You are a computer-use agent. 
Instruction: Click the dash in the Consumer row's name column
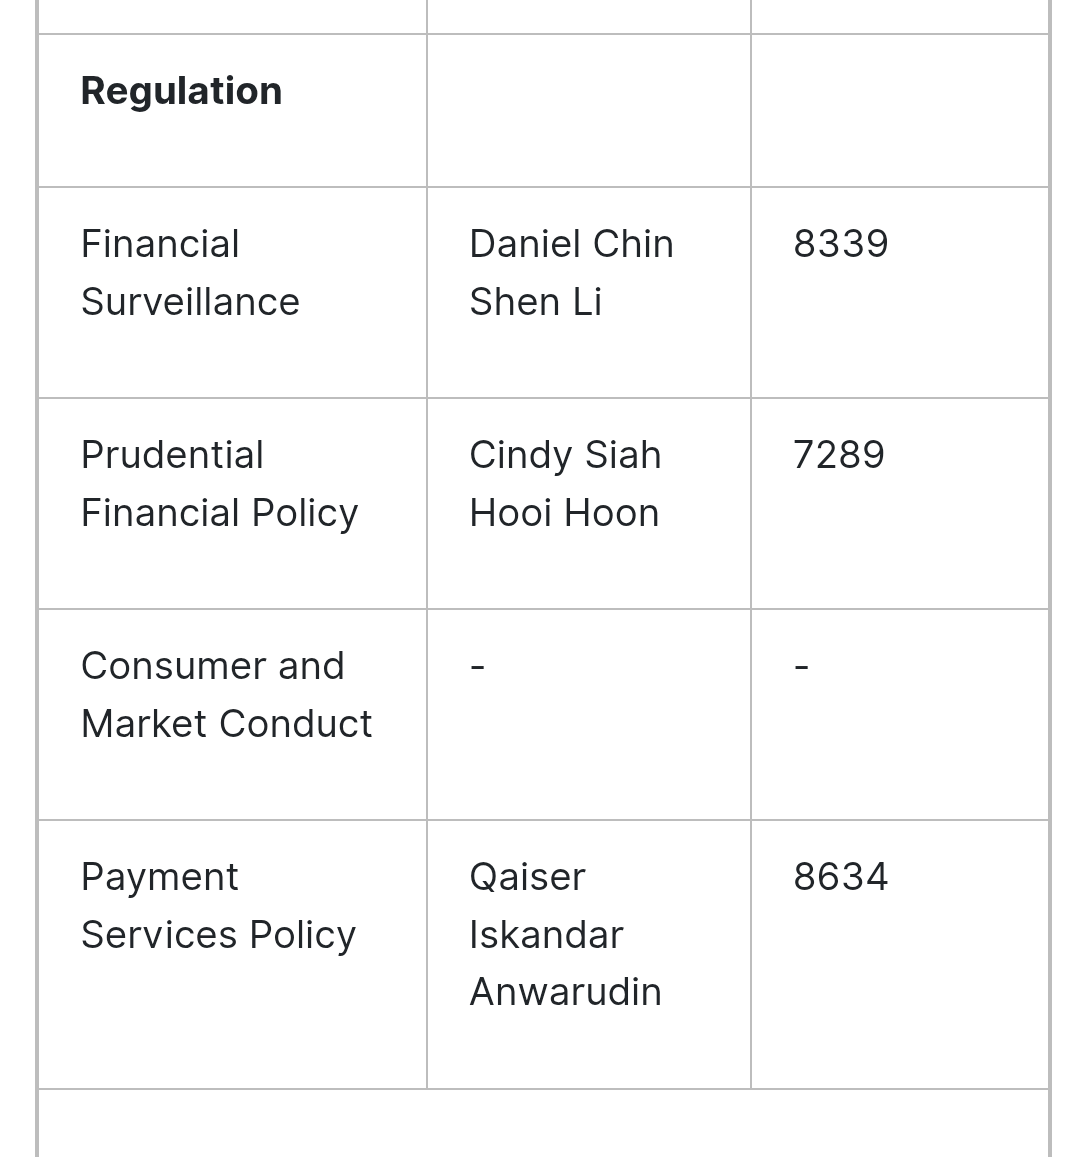[478, 667]
